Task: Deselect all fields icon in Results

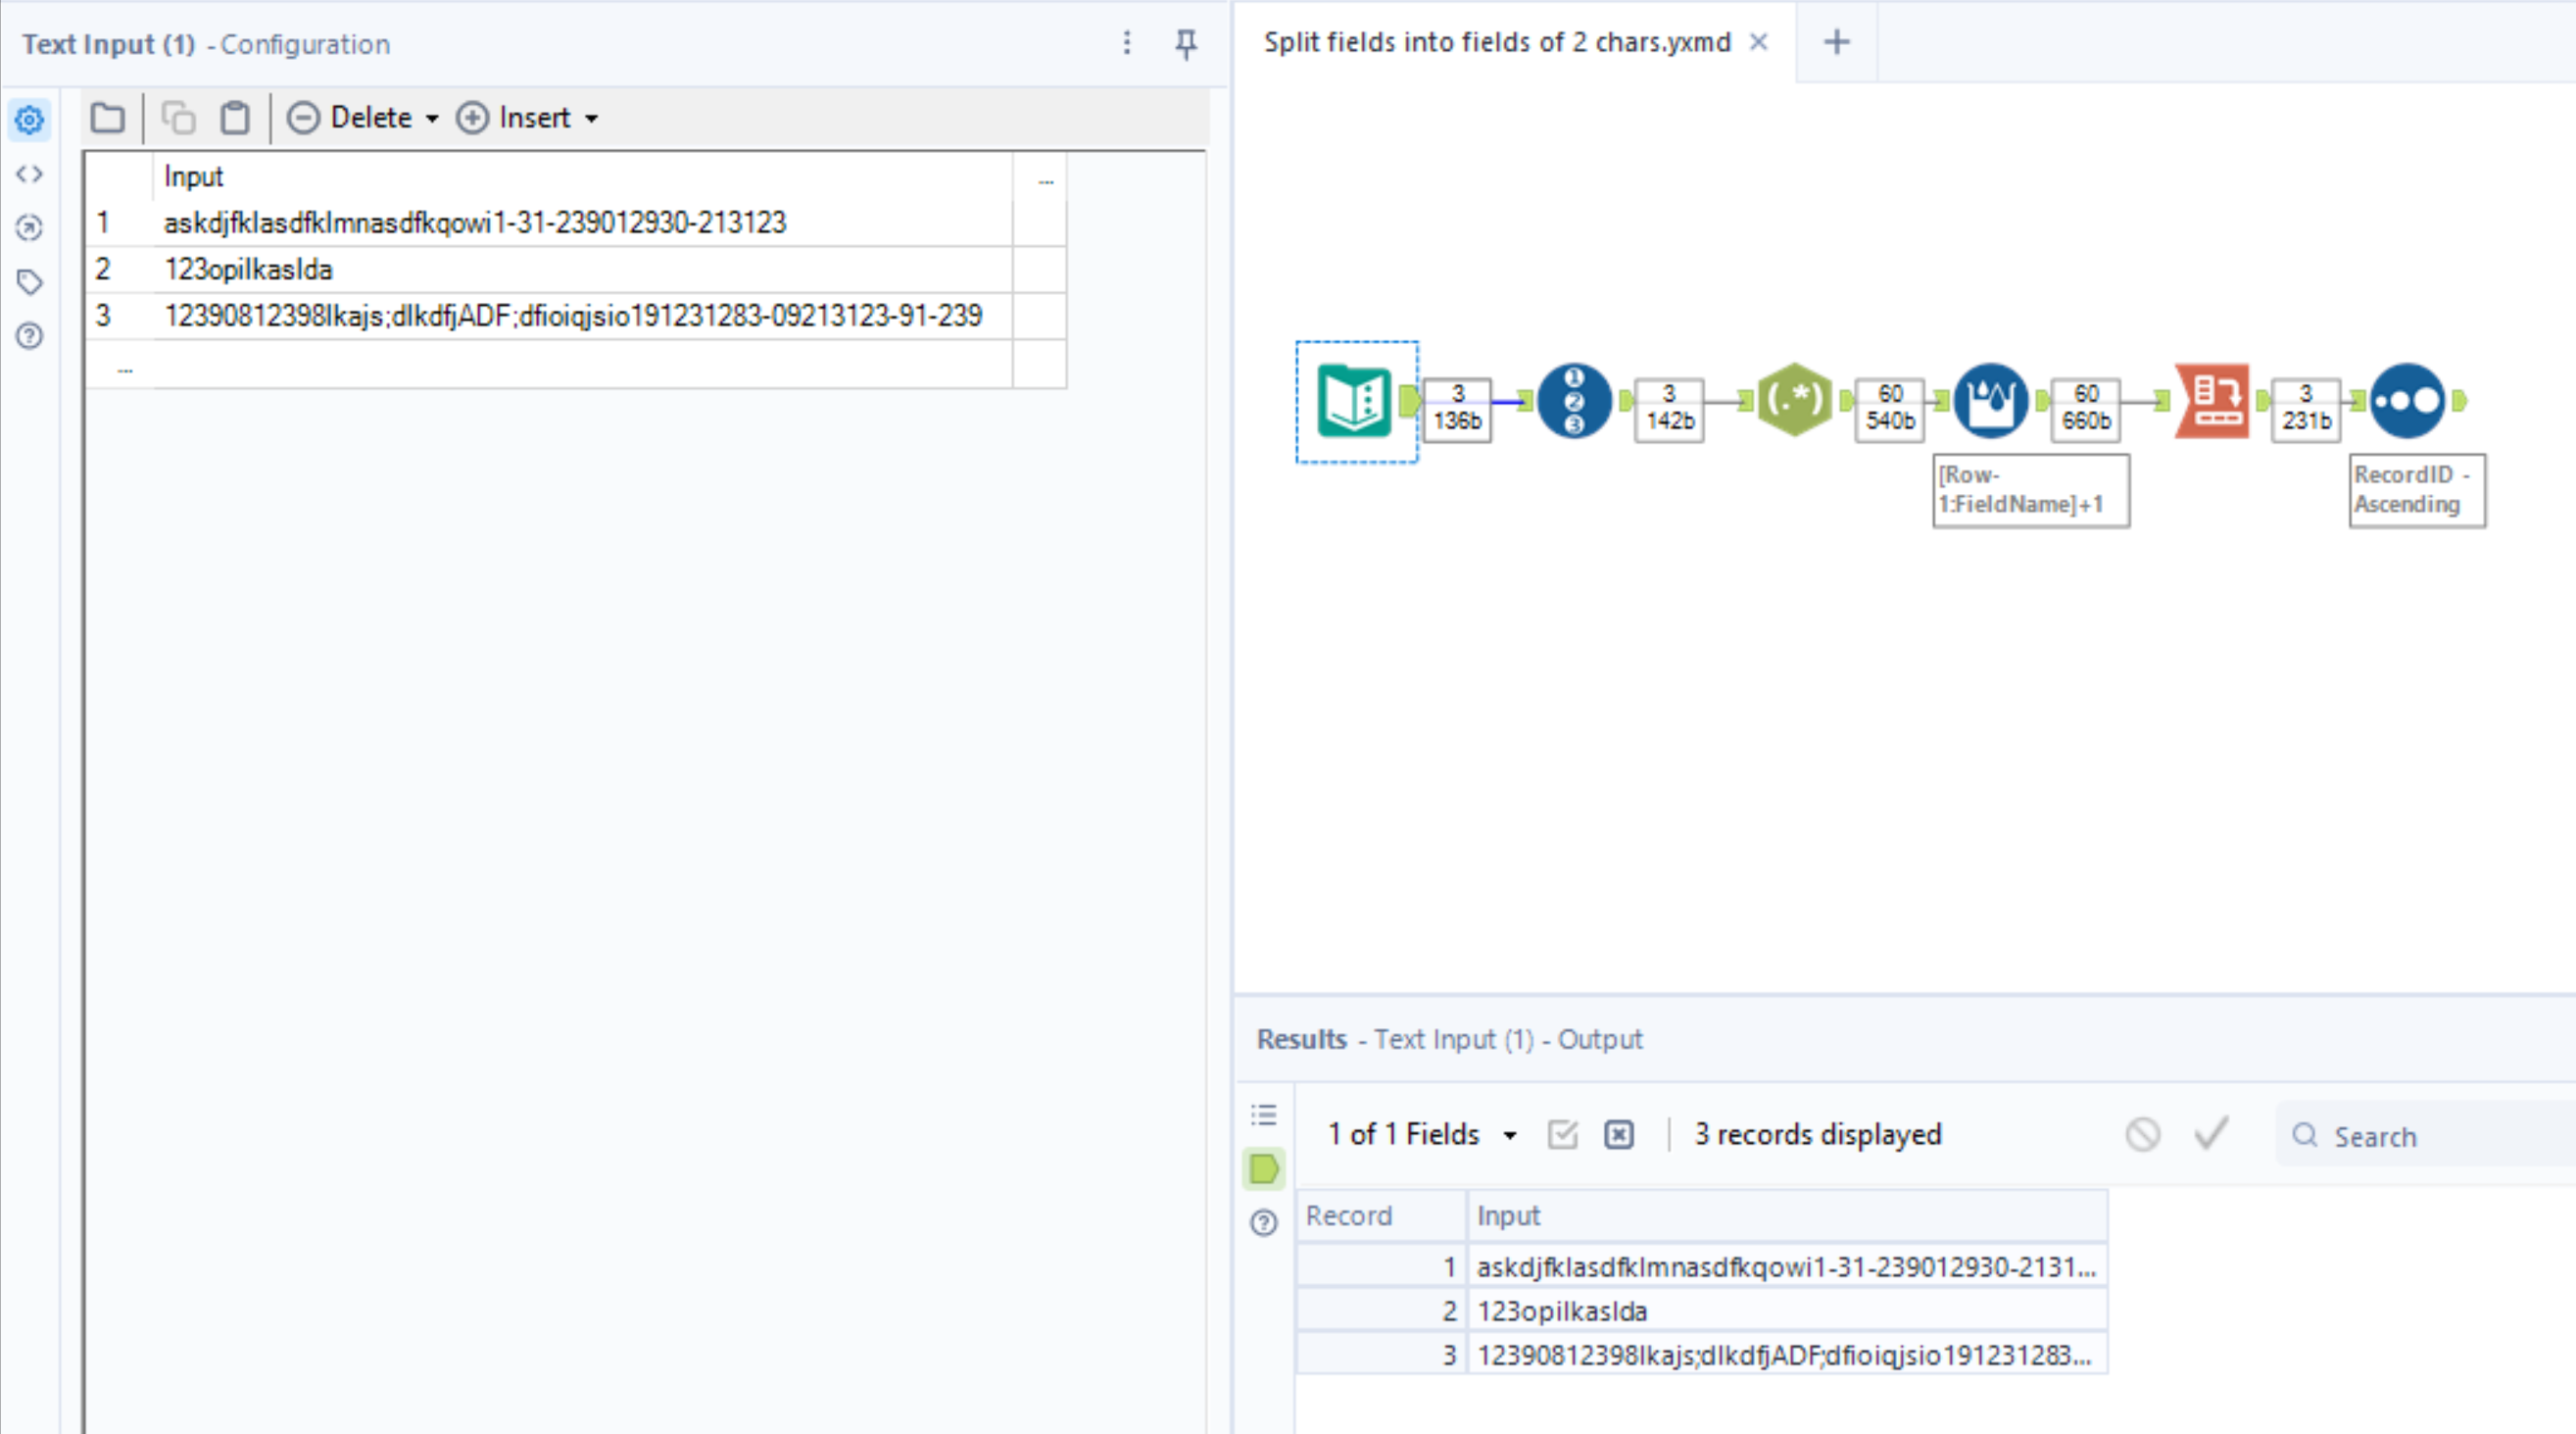Action: 1618,1134
